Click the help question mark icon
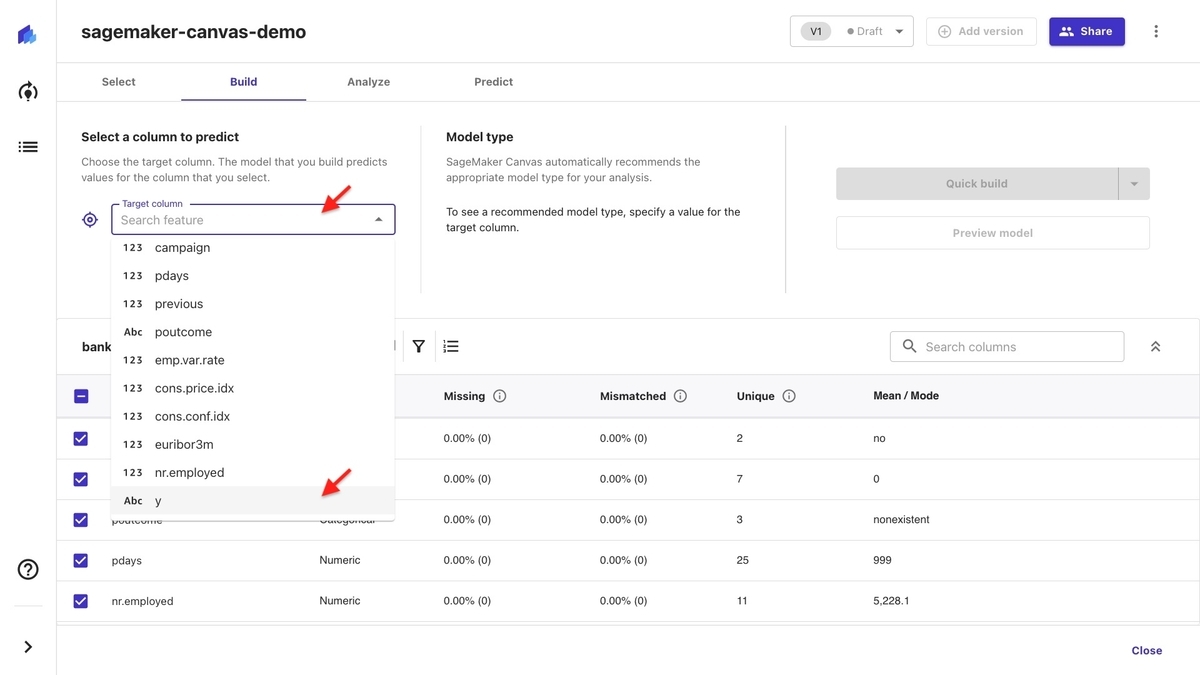The width and height of the screenshot is (1200, 675). pos(28,570)
